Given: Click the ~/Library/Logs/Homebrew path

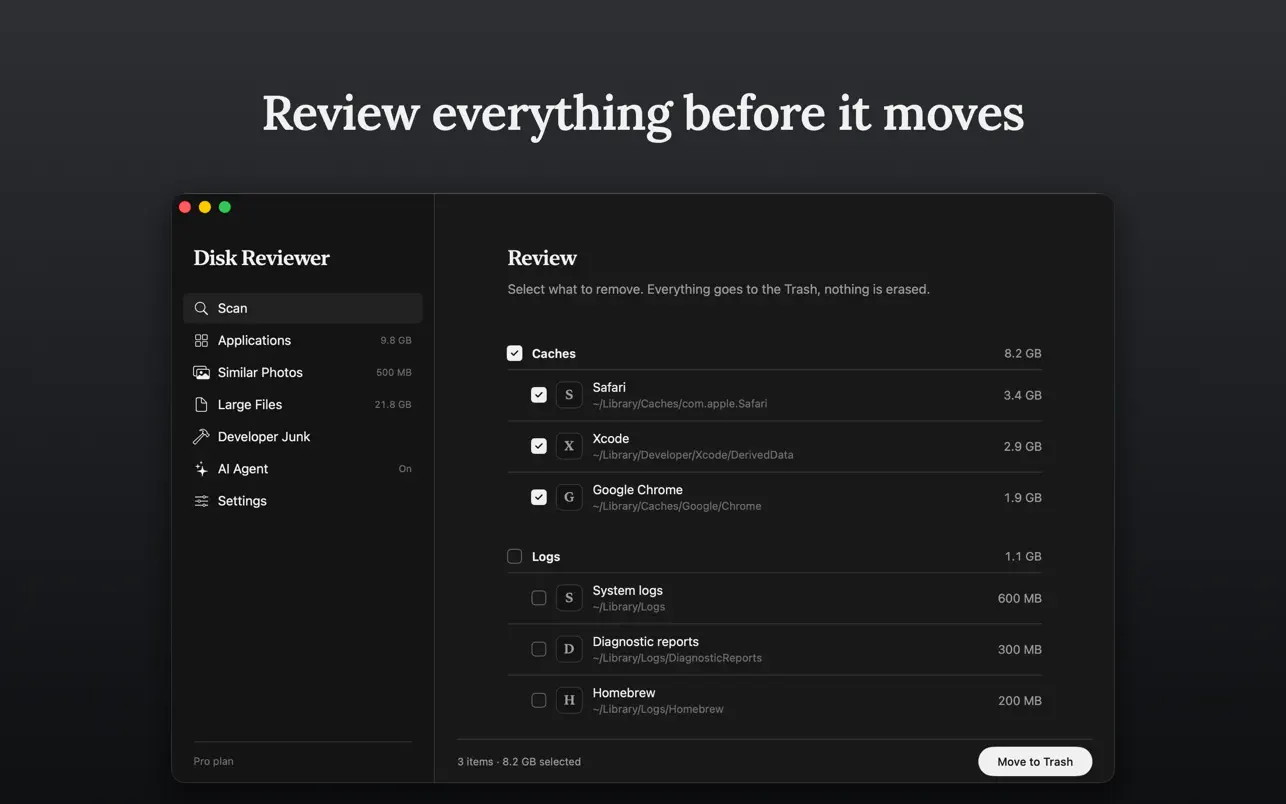Looking at the screenshot, I should pos(658,709).
